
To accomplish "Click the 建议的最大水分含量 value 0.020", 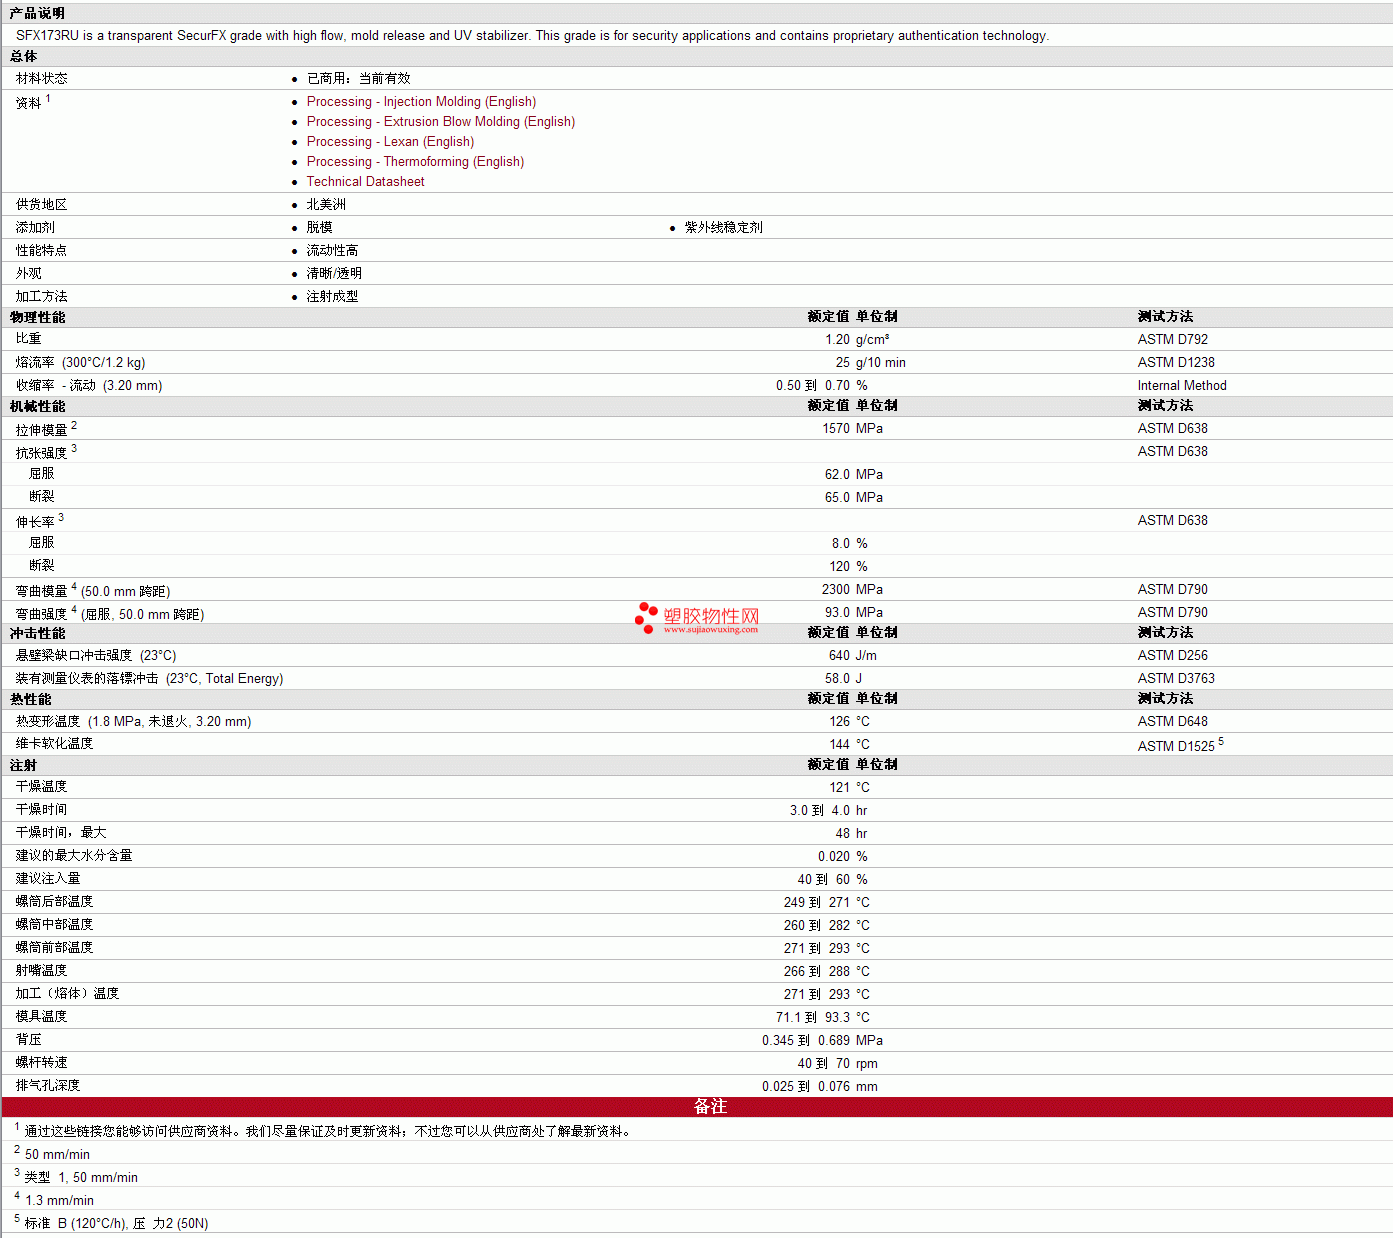I will pyautogui.click(x=834, y=857).
